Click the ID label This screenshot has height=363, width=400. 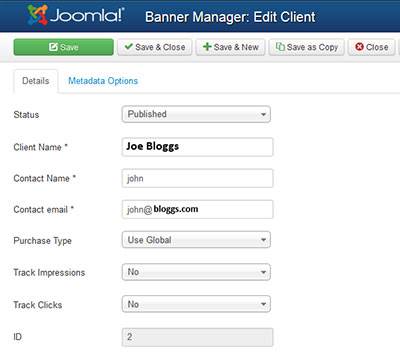tap(17, 337)
